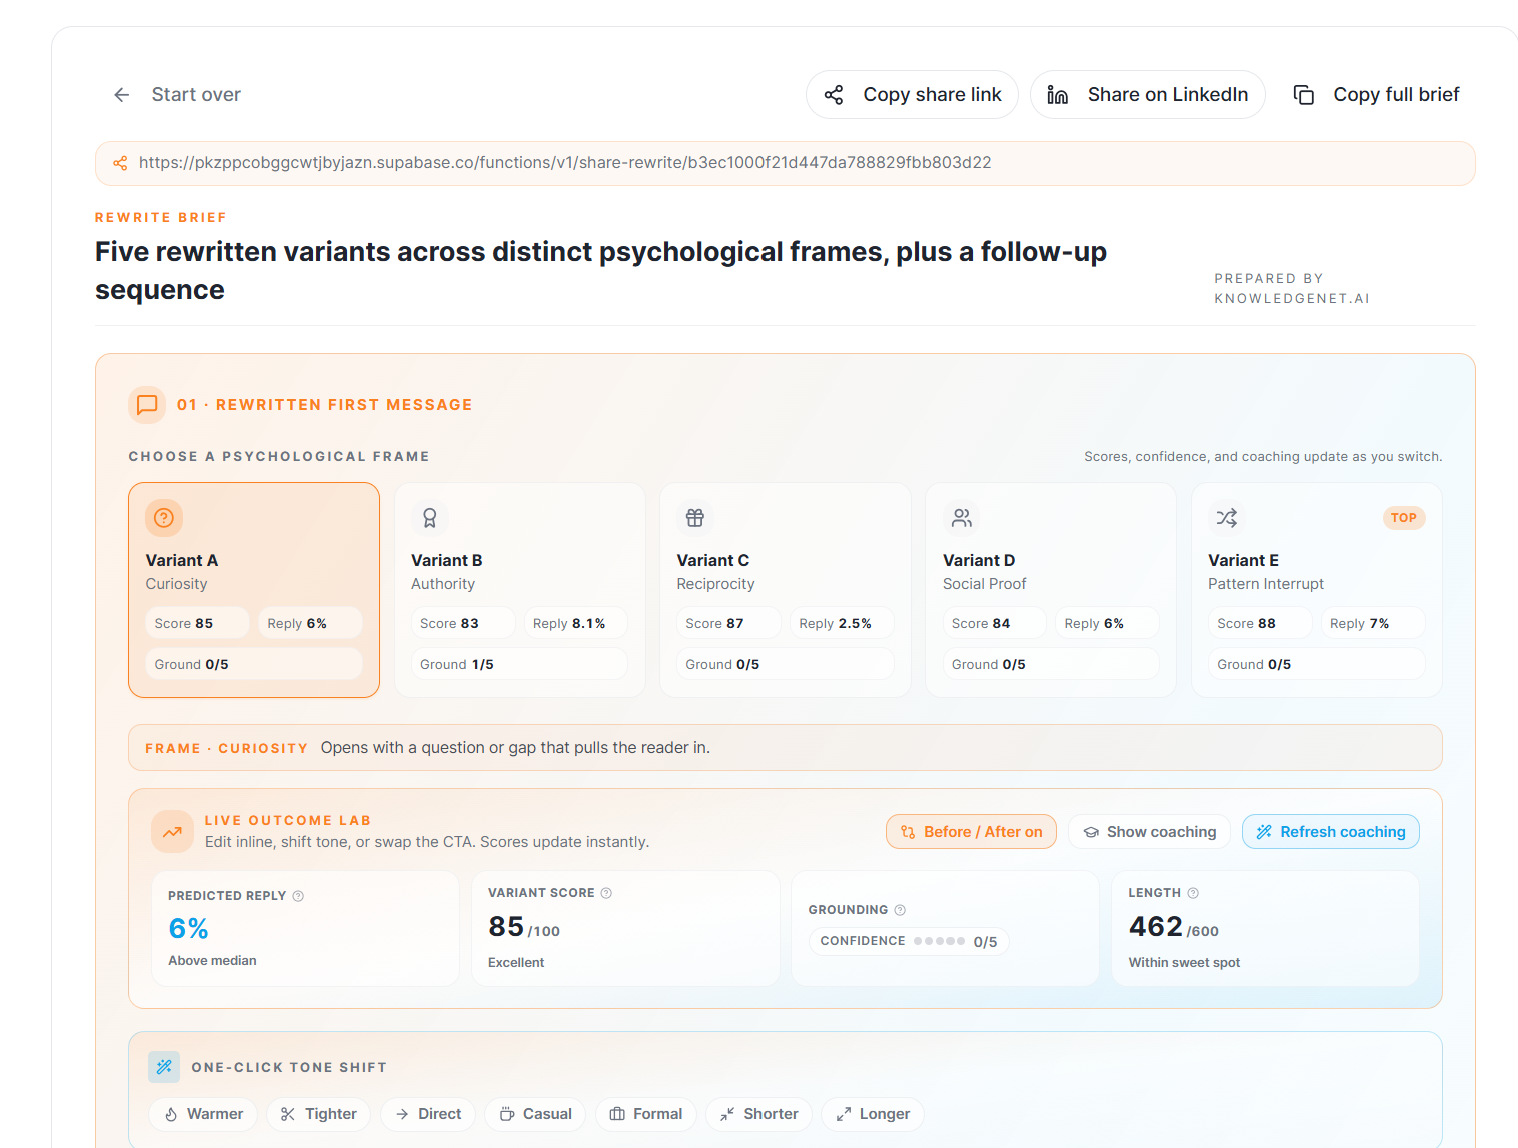This screenshot has height=1148, width=1518.
Task: Click the award ribbon icon on Variant B
Action: pos(430,518)
